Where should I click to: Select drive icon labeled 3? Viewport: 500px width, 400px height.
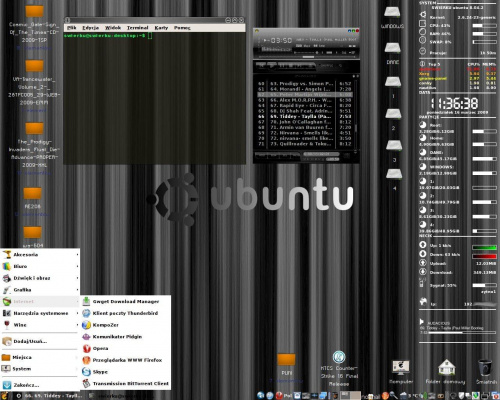pyautogui.click(x=394, y=151)
